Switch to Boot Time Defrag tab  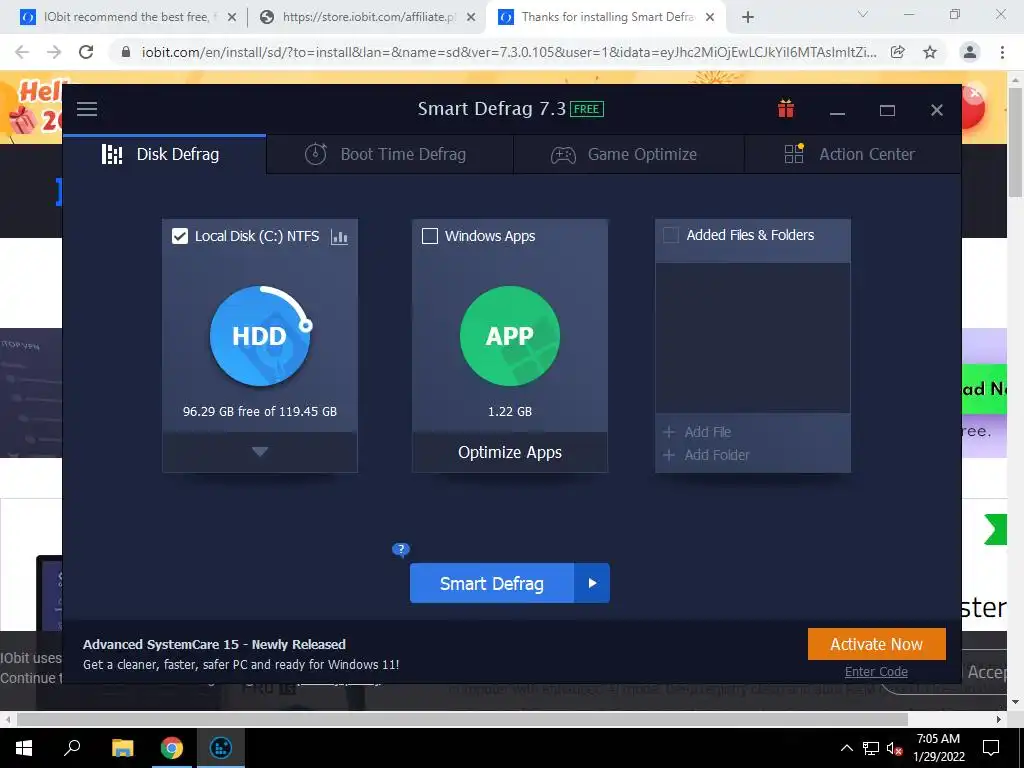coord(390,155)
